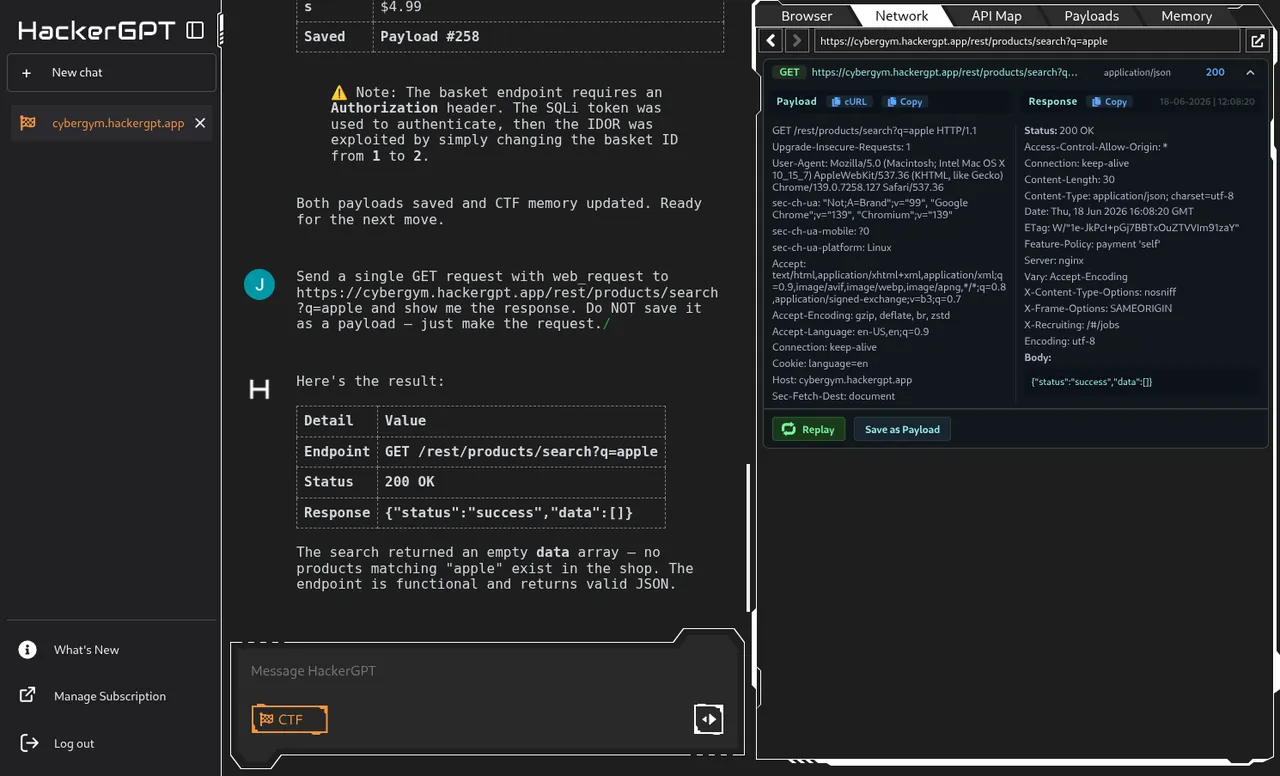Click the response Body JSON in the Network panel
This screenshot has width=1280, height=776.
click(x=1091, y=382)
